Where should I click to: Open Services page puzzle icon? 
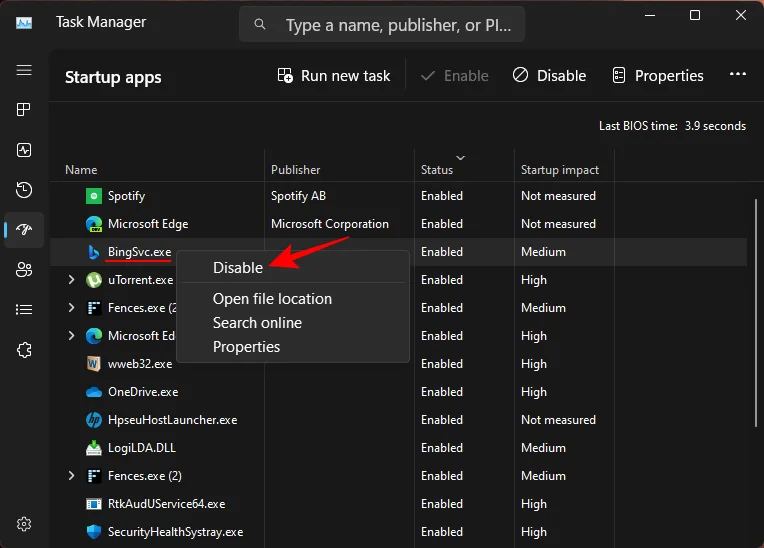tap(24, 350)
